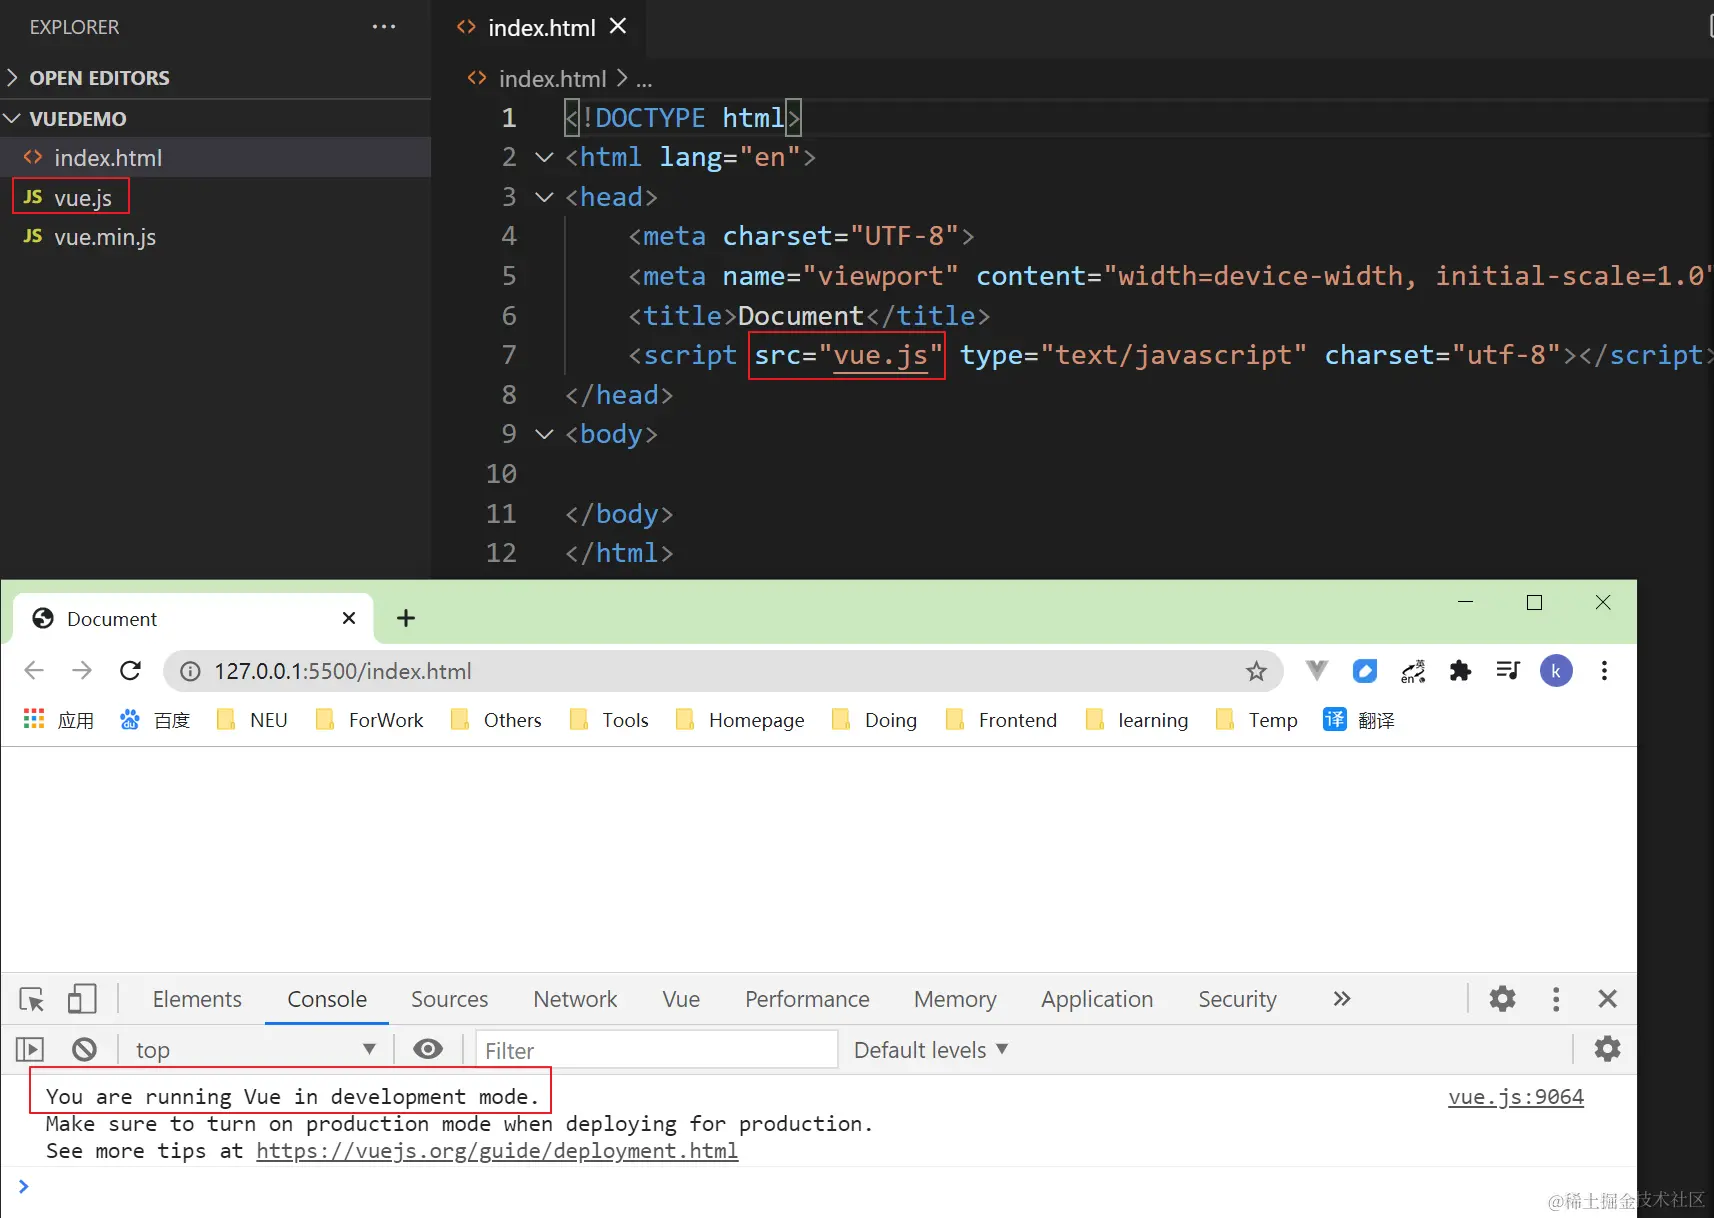1714x1218 pixels.
Task: Open the Baidu bookmark
Action: [154, 720]
